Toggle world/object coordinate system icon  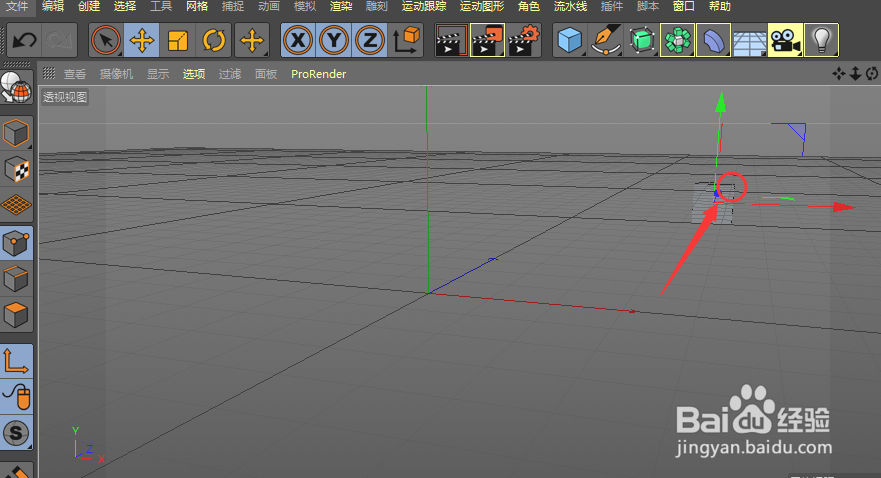(406, 40)
